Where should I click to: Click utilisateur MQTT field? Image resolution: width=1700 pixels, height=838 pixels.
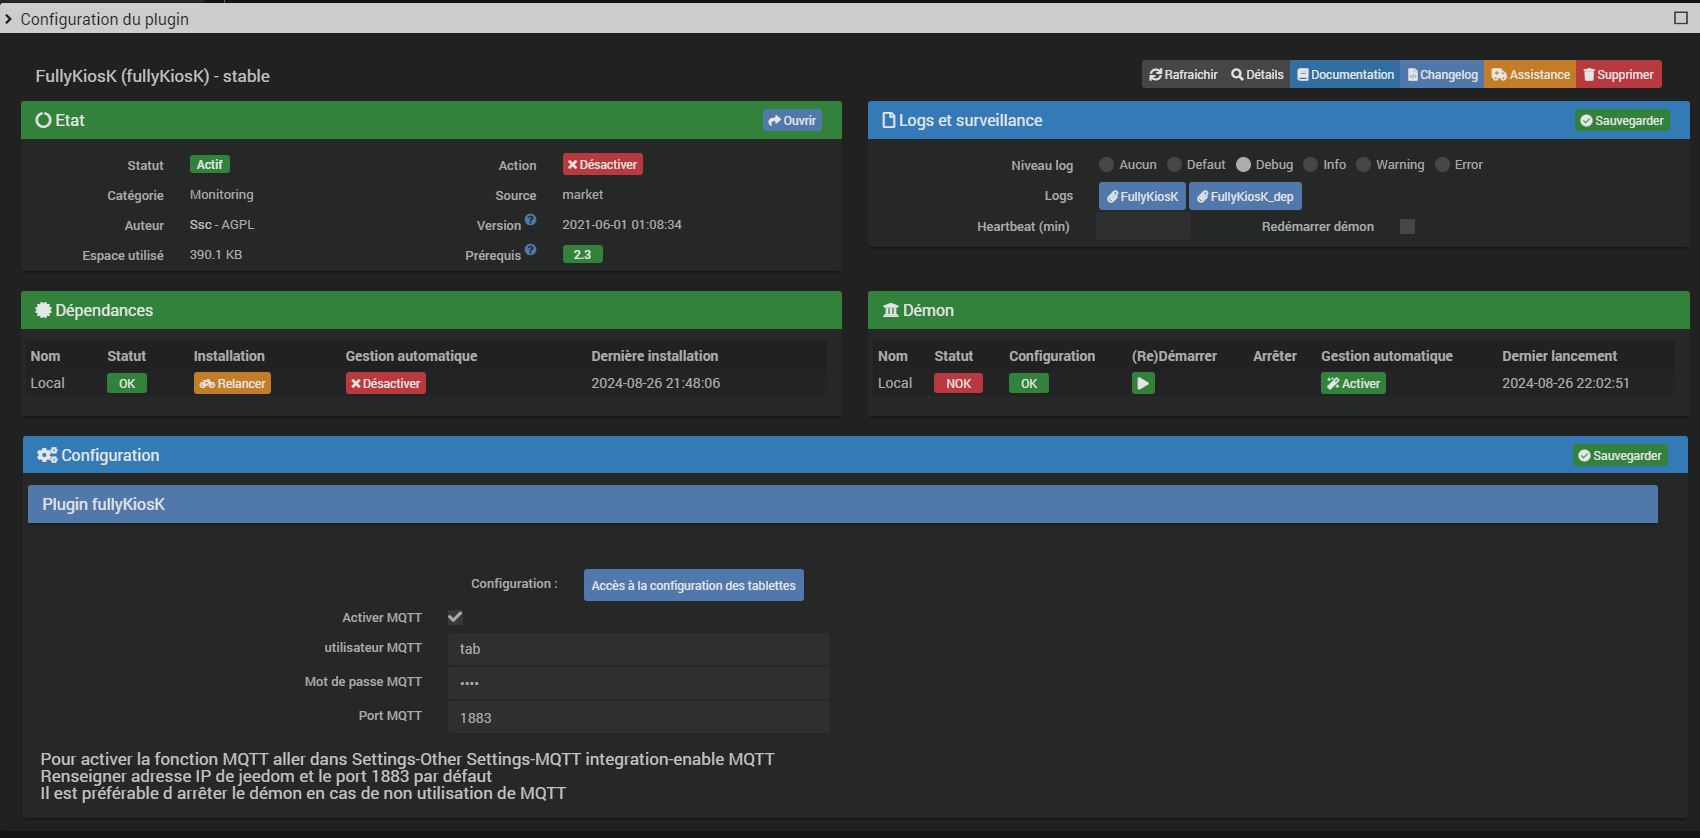(638, 649)
